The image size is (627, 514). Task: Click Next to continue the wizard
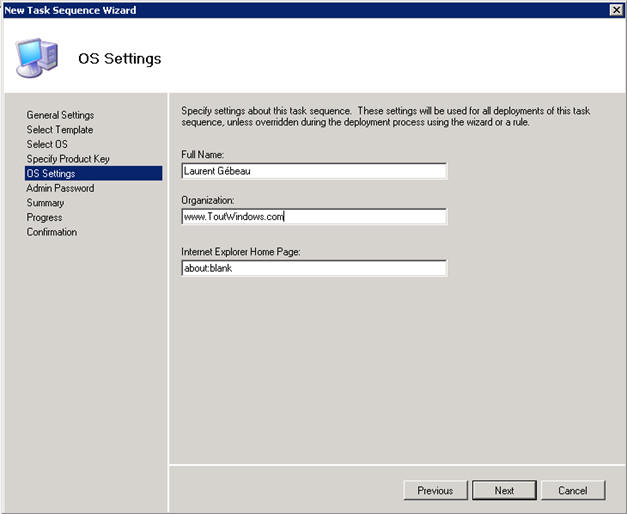tap(504, 490)
